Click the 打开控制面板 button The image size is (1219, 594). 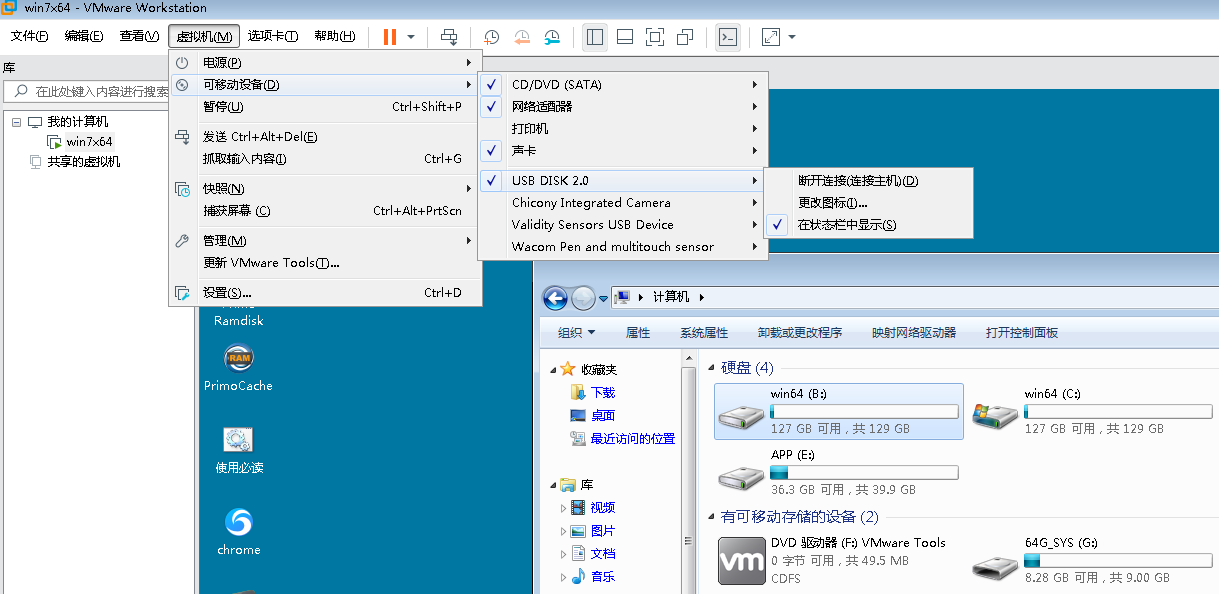click(x=1022, y=333)
